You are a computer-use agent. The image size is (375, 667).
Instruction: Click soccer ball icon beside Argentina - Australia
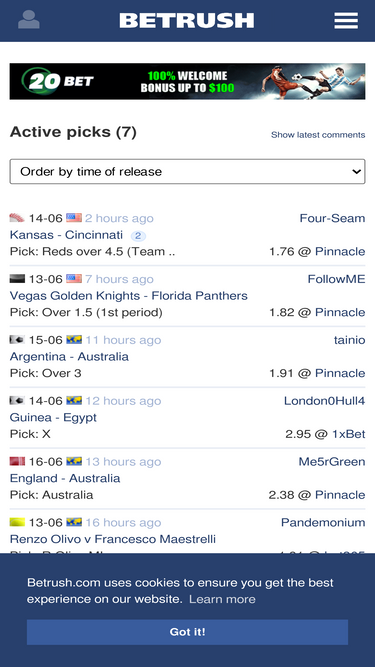point(17,340)
